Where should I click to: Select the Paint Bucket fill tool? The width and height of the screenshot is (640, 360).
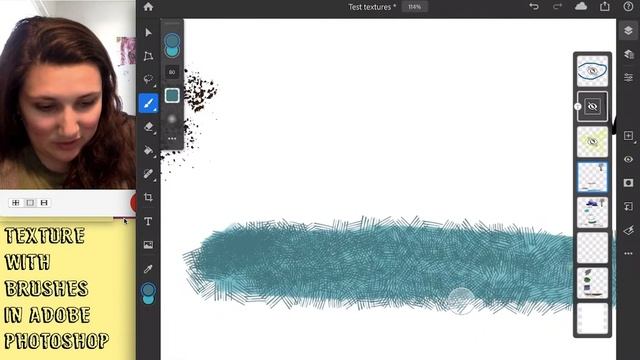[148, 150]
